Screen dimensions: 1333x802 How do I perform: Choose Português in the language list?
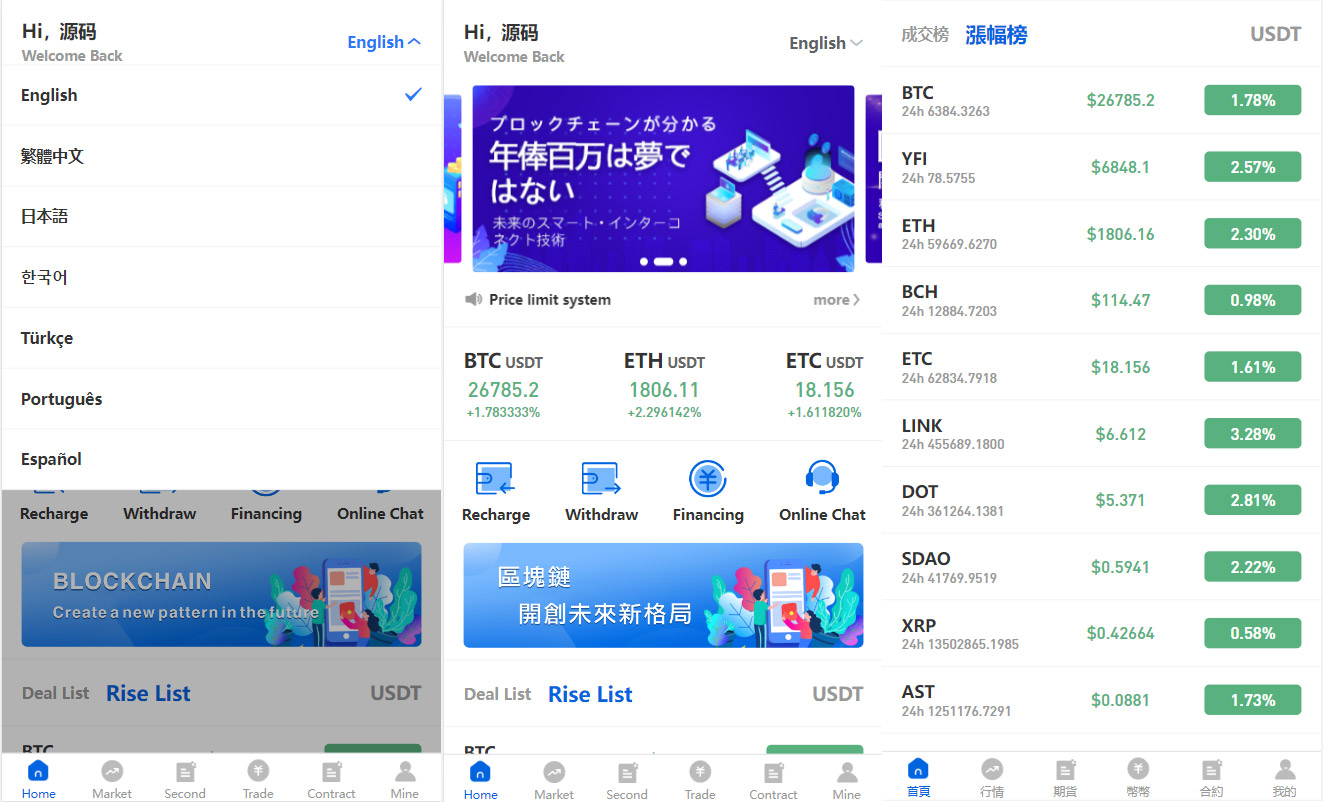221,399
